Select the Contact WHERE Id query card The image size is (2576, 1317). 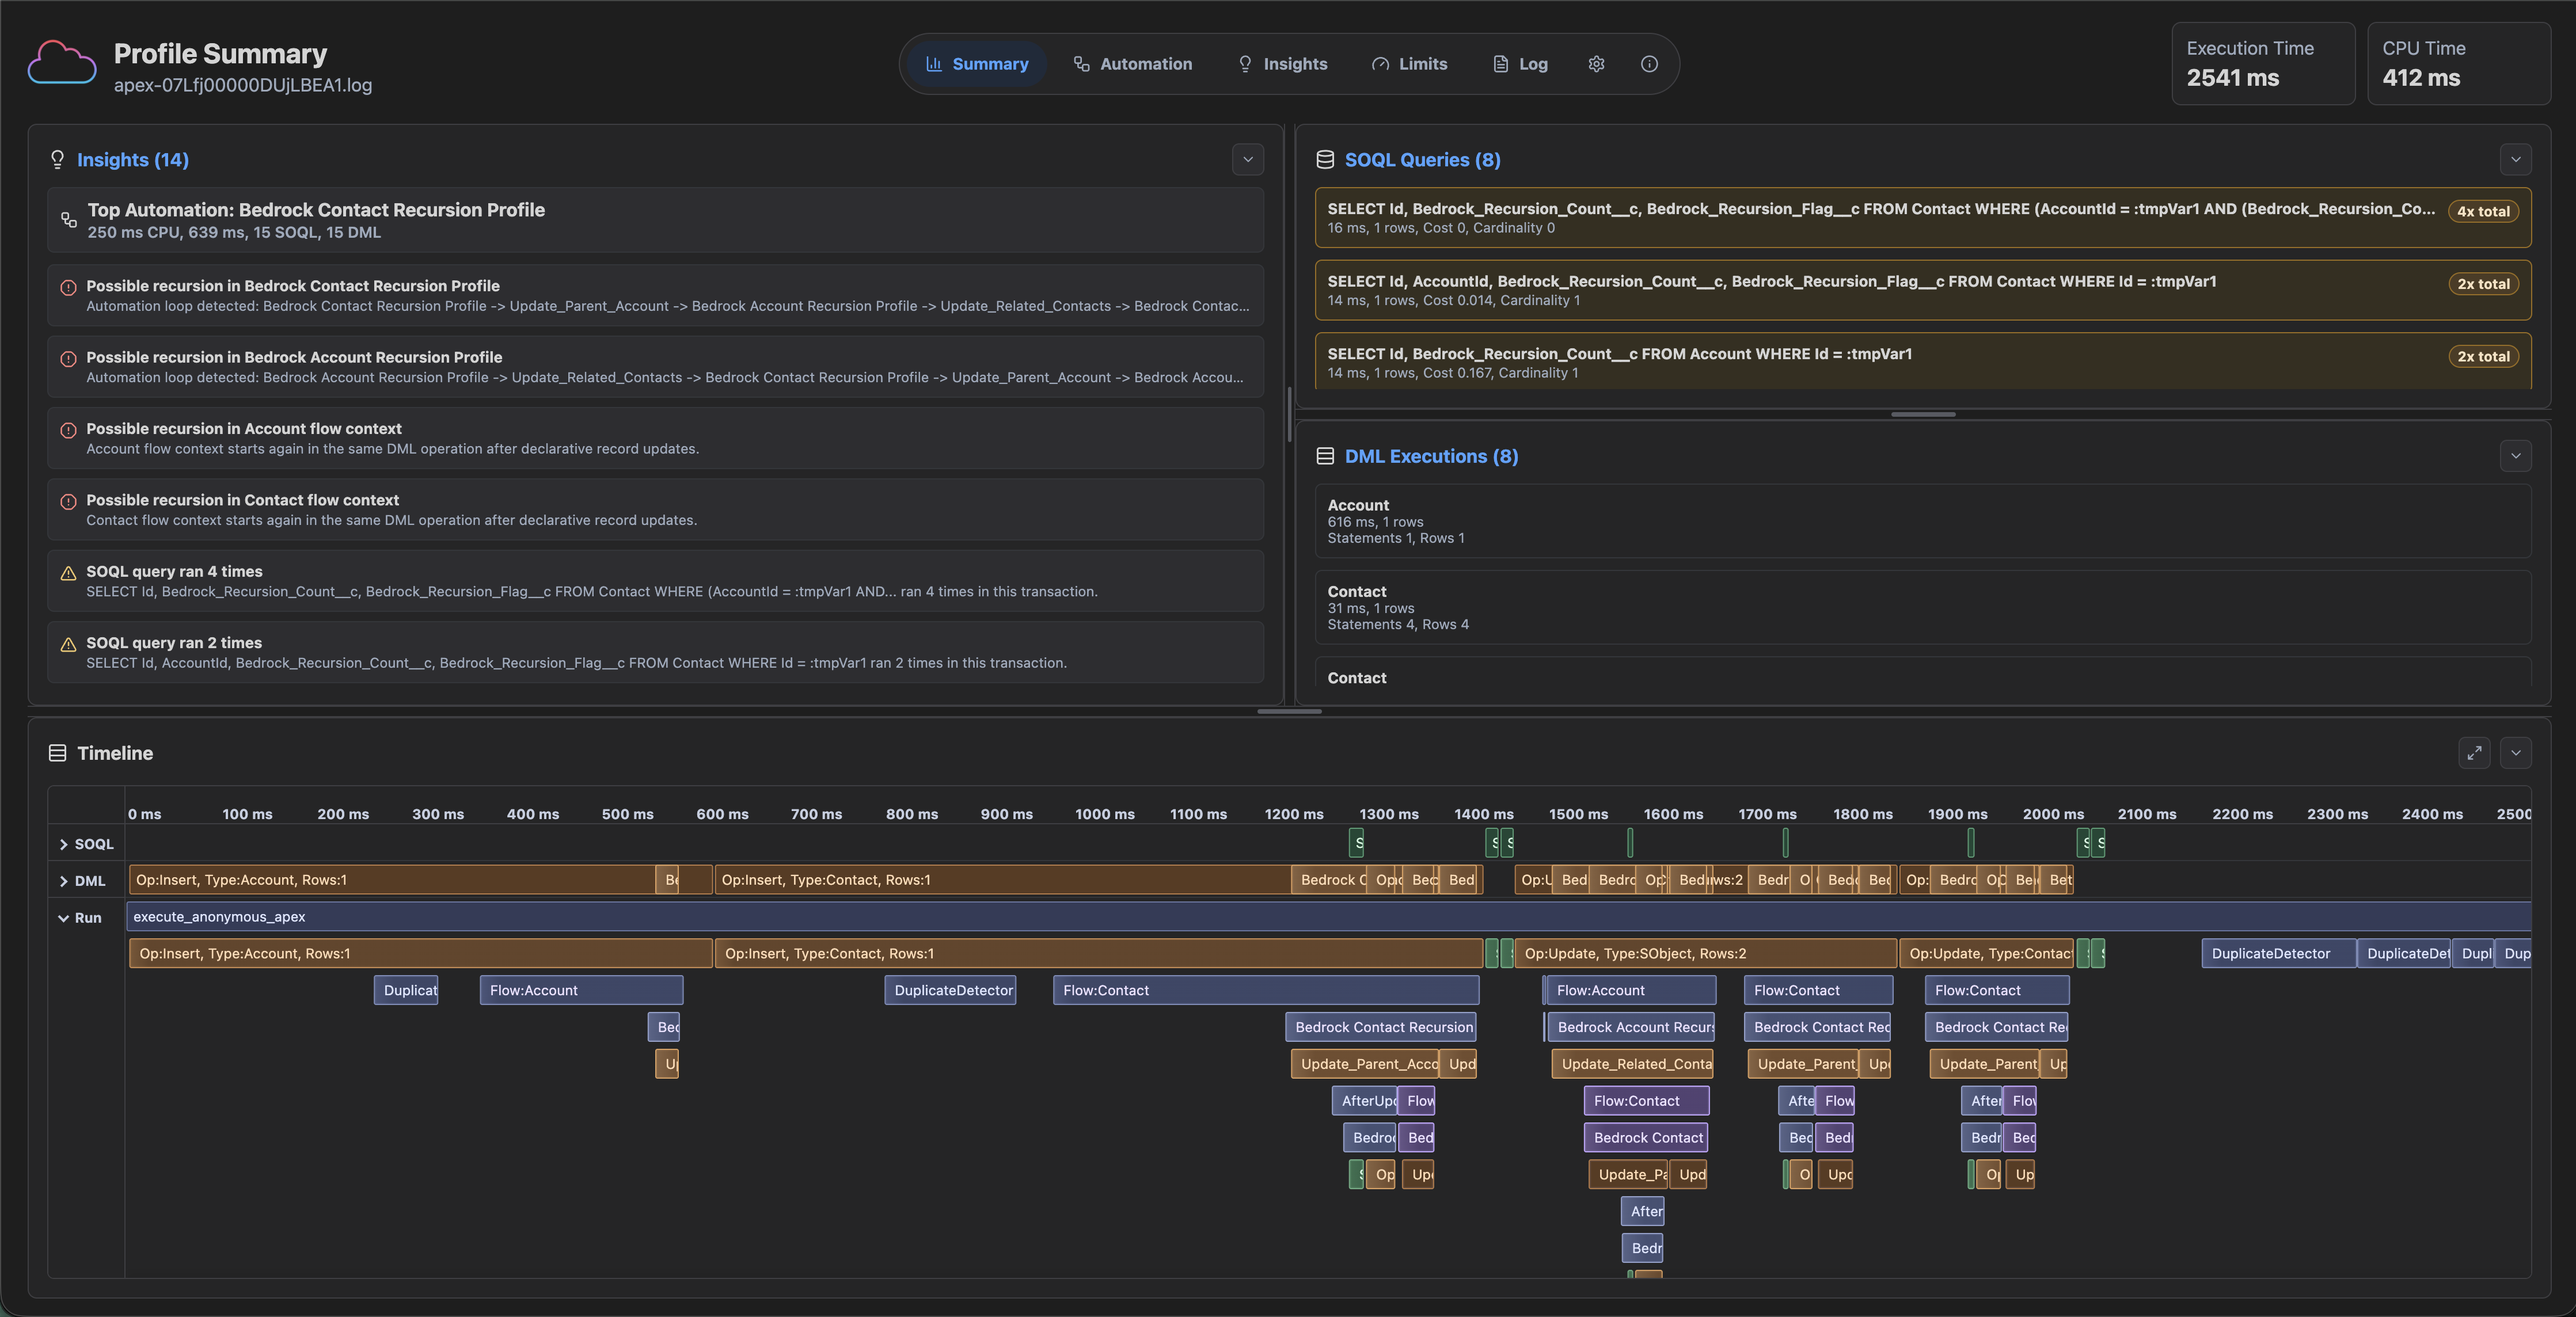1923,290
